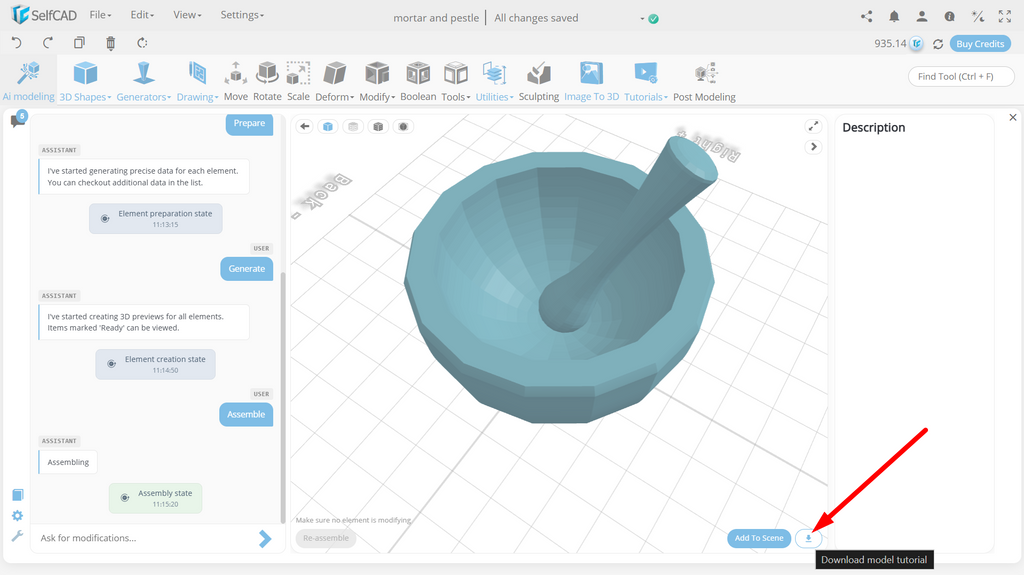
Task: Click the undo arrow icon
Action: tap(16, 43)
